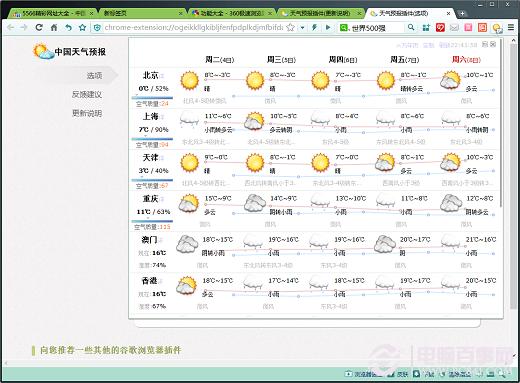Click the red square extension icon
This screenshot has height=383, width=520.
440,27
